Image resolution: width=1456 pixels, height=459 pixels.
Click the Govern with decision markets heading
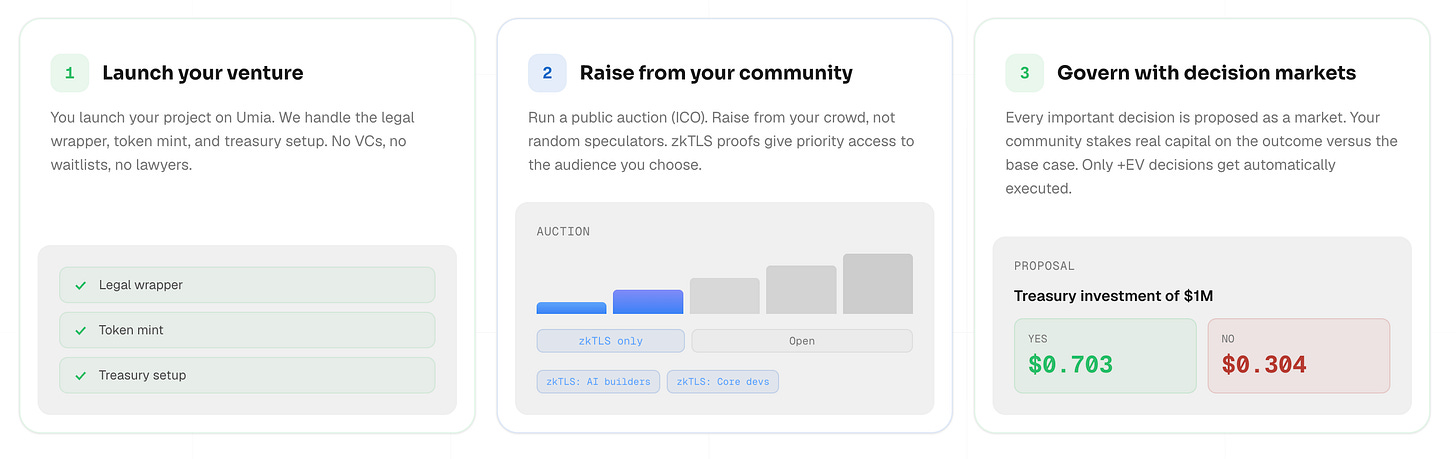pyautogui.click(x=1207, y=73)
